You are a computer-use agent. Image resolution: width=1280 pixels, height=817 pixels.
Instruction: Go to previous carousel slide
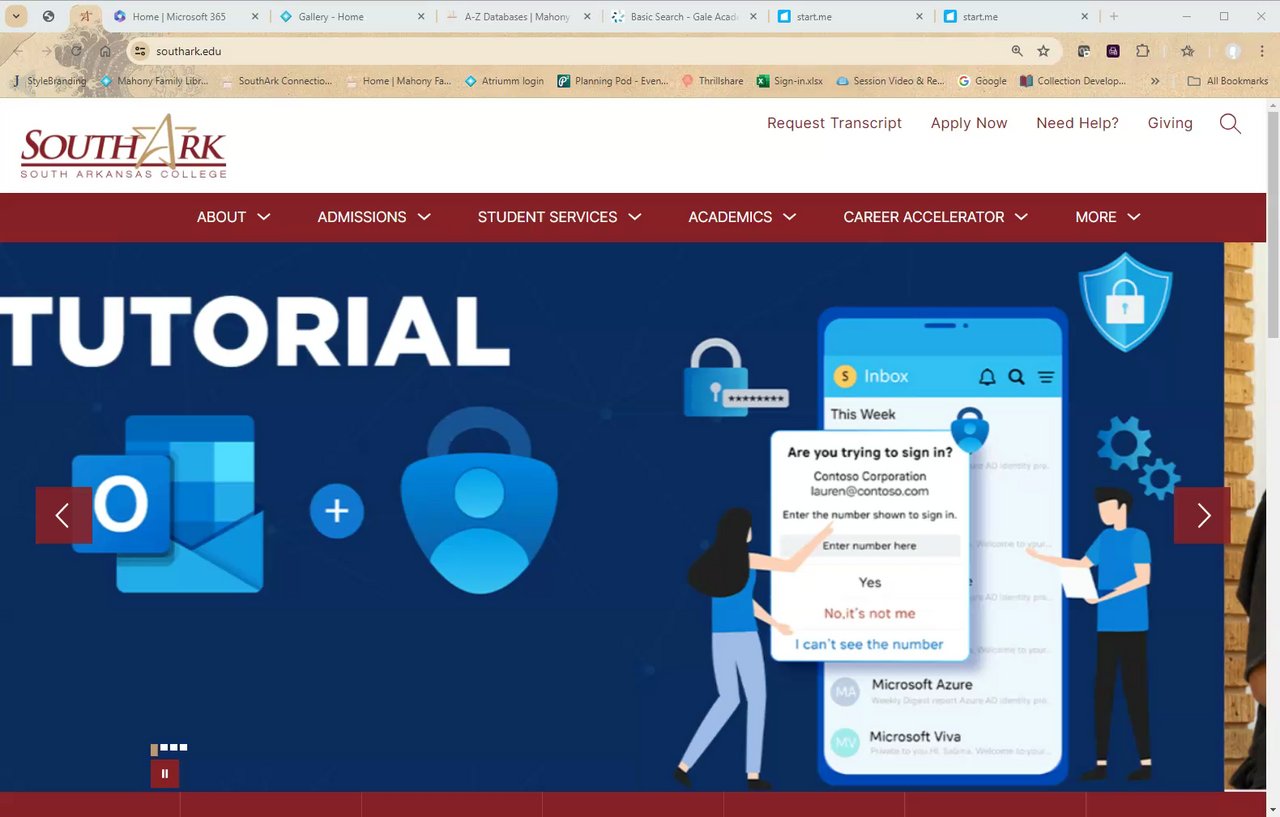tap(63, 515)
